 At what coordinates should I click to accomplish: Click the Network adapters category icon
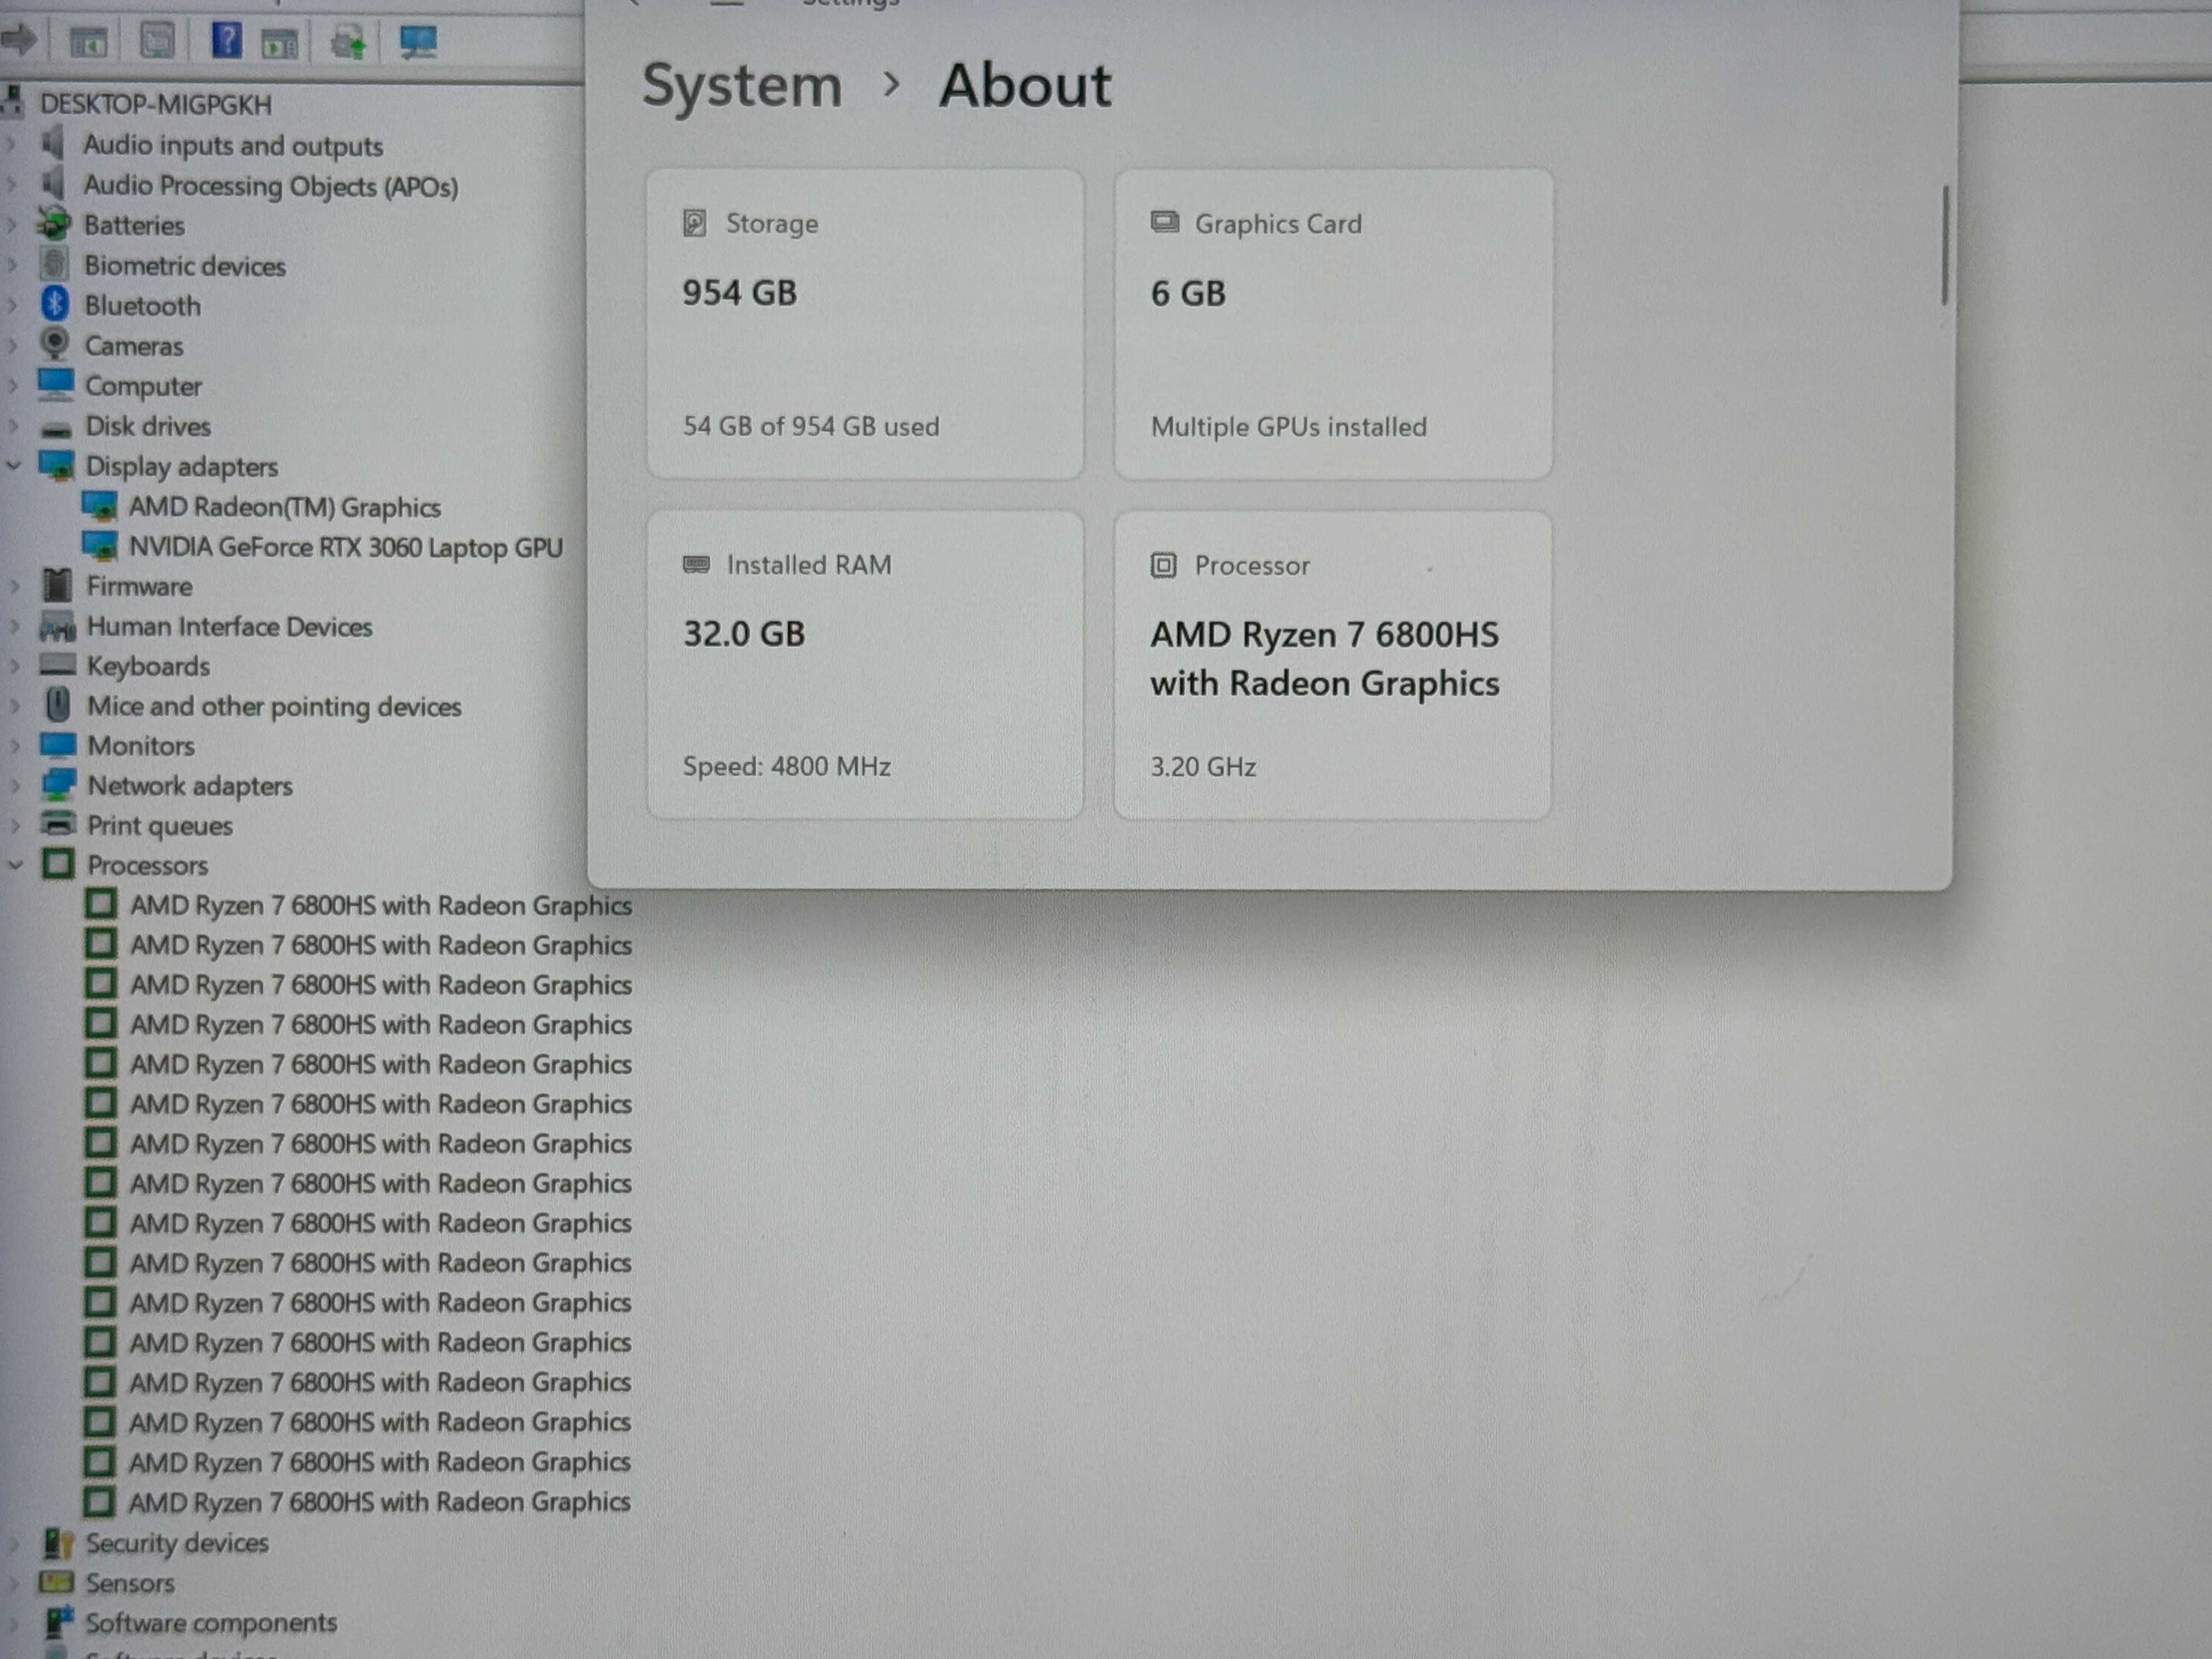(x=58, y=784)
